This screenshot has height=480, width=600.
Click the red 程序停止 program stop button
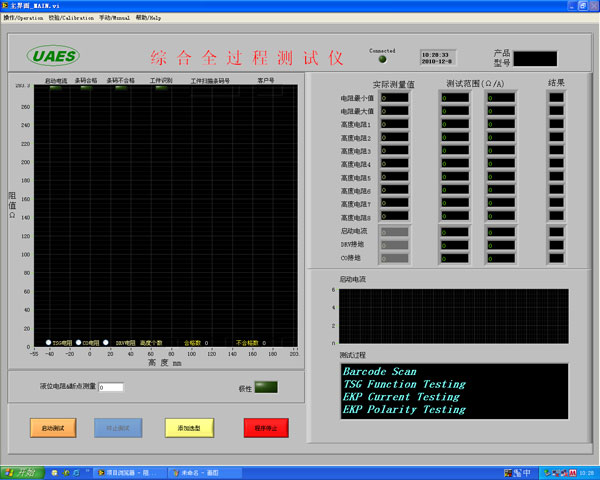click(x=266, y=428)
